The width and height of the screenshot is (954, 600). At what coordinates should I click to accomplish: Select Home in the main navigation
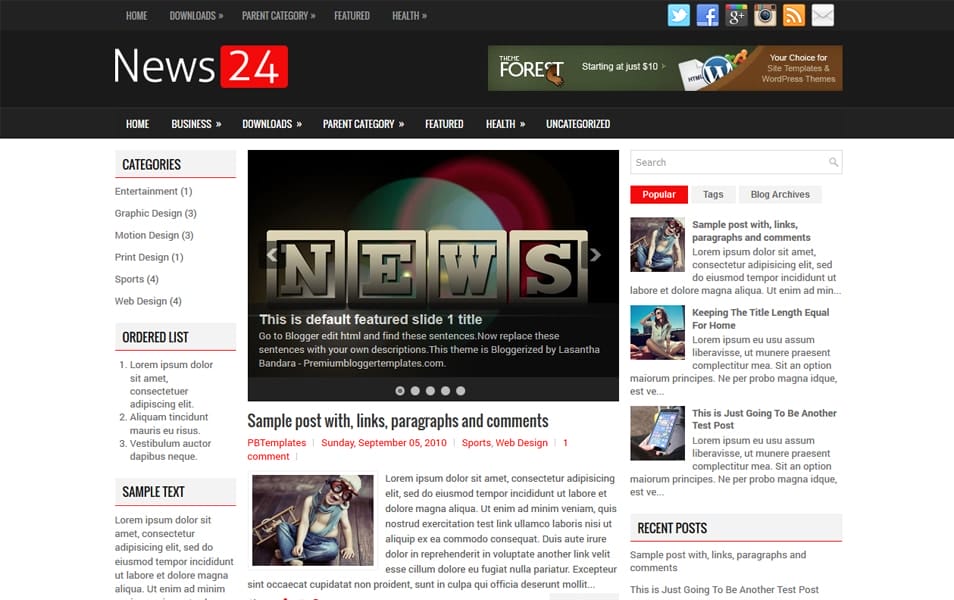pyautogui.click(x=137, y=124)
